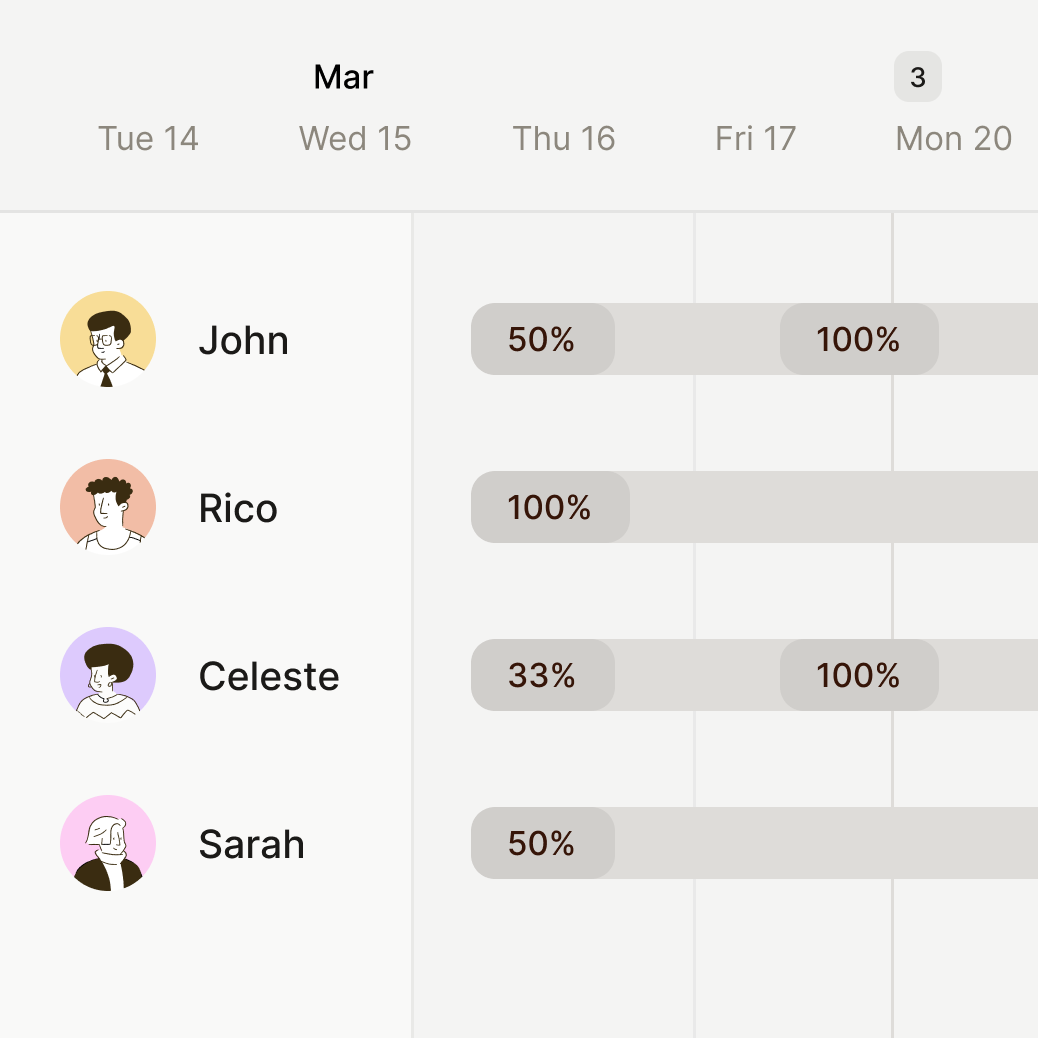Click the Mar month label

point(343,77)
